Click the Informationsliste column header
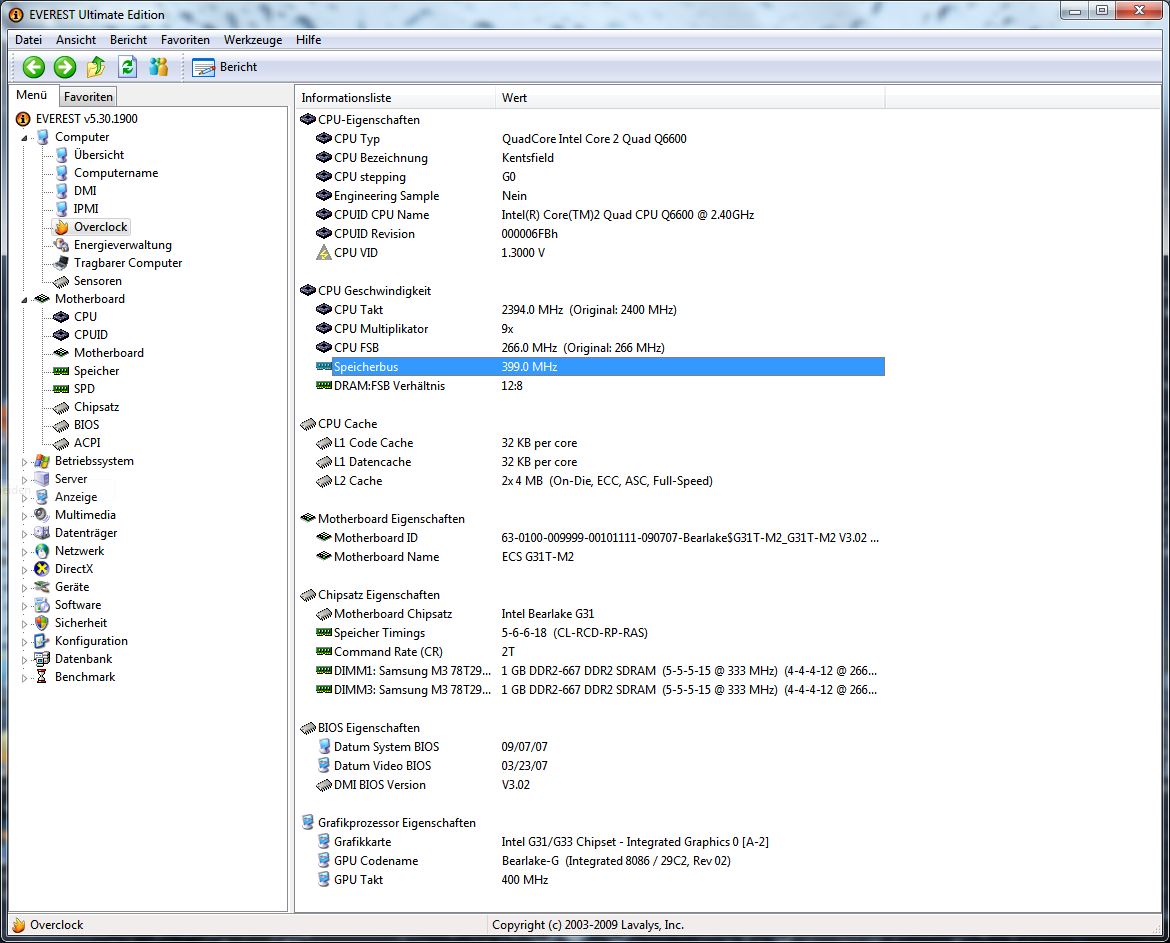Screen dimensions: 1170x943 pyautogui.click(x=395, y=98)
